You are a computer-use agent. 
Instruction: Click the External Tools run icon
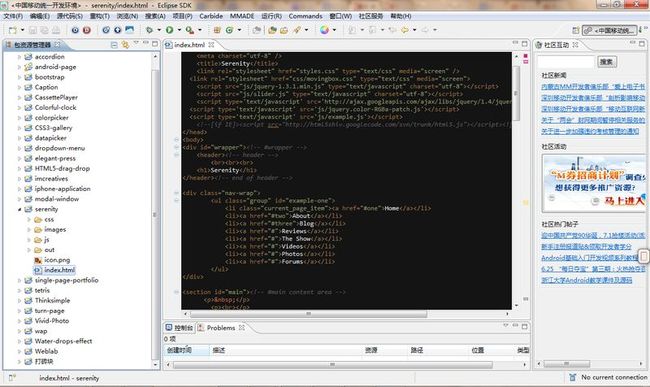[189, 30]
